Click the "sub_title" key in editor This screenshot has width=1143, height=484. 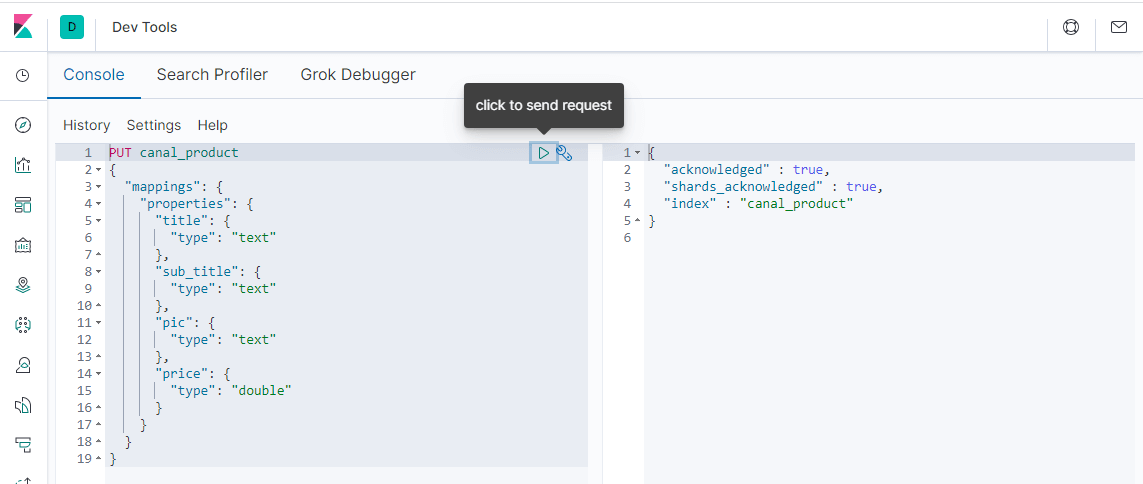[x=197, y=272]
